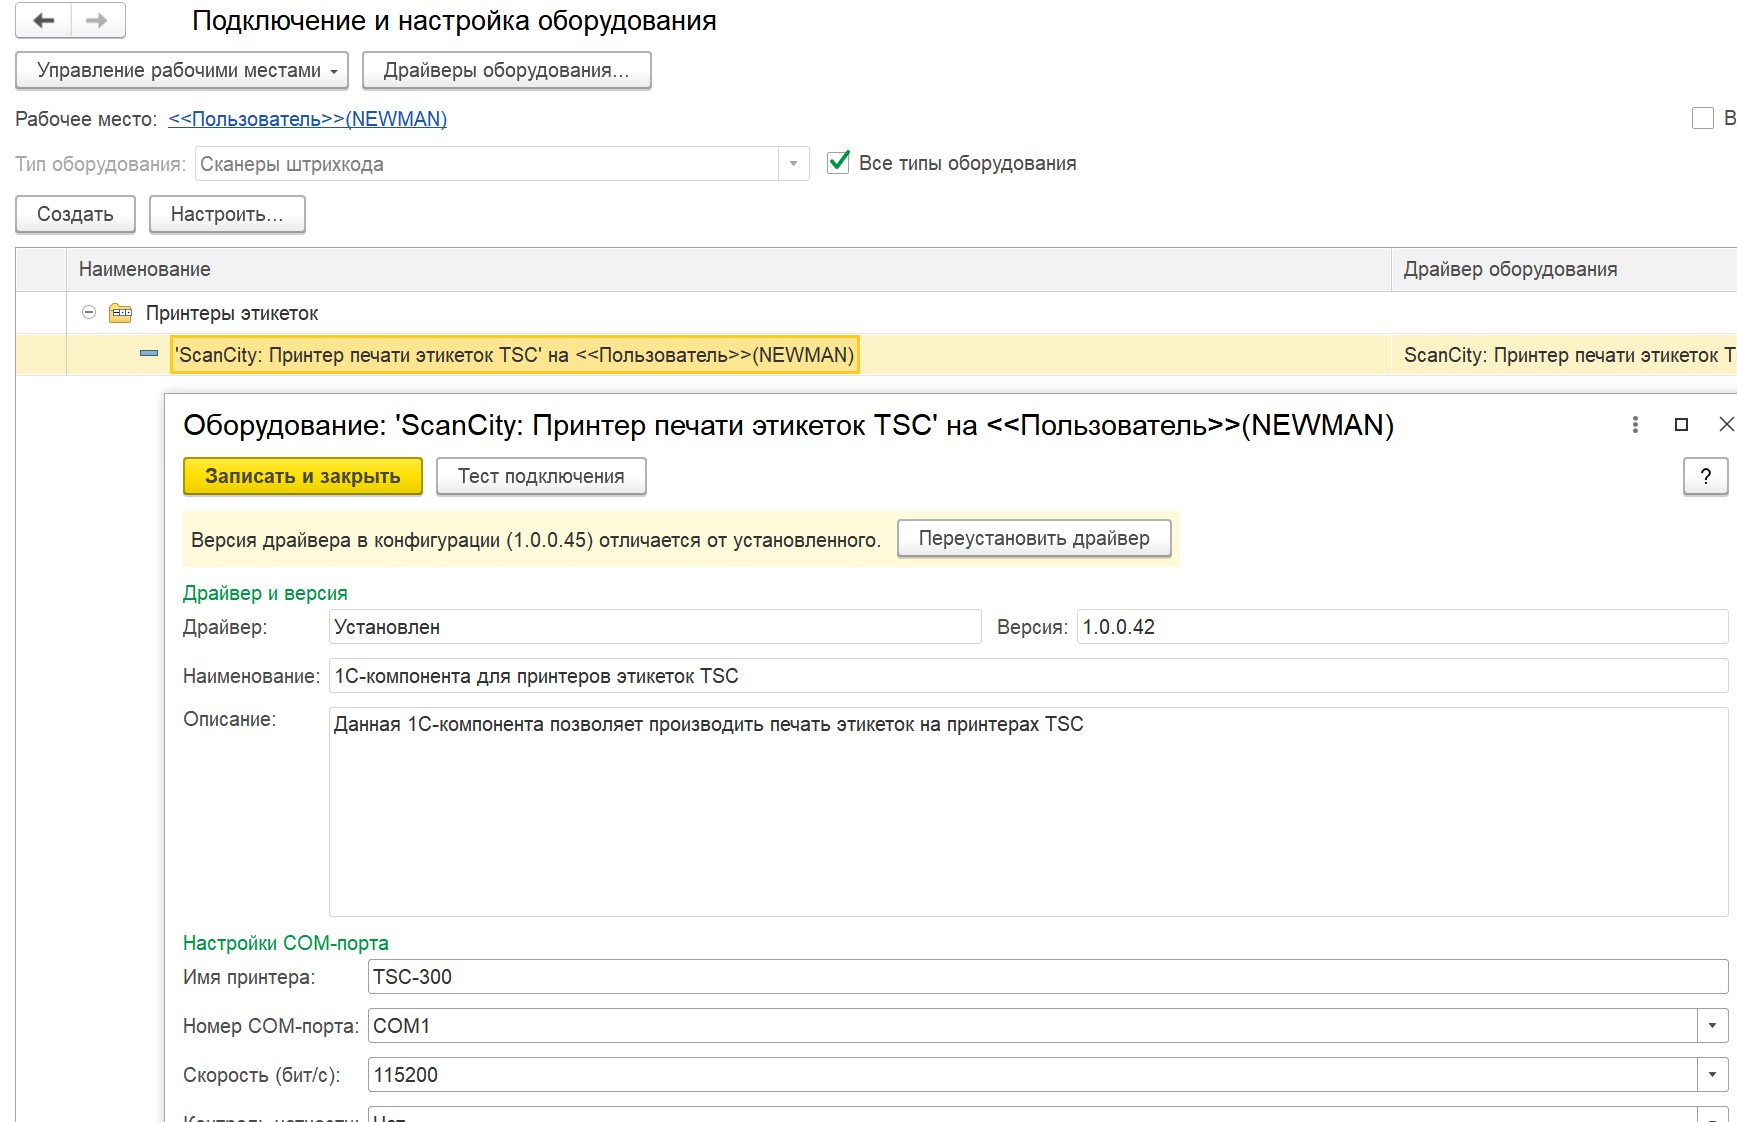1737x1122 pixels.
Task: Open the <<Пользователь>>(NEWMAN) workplace link
Action: (307, 119)
